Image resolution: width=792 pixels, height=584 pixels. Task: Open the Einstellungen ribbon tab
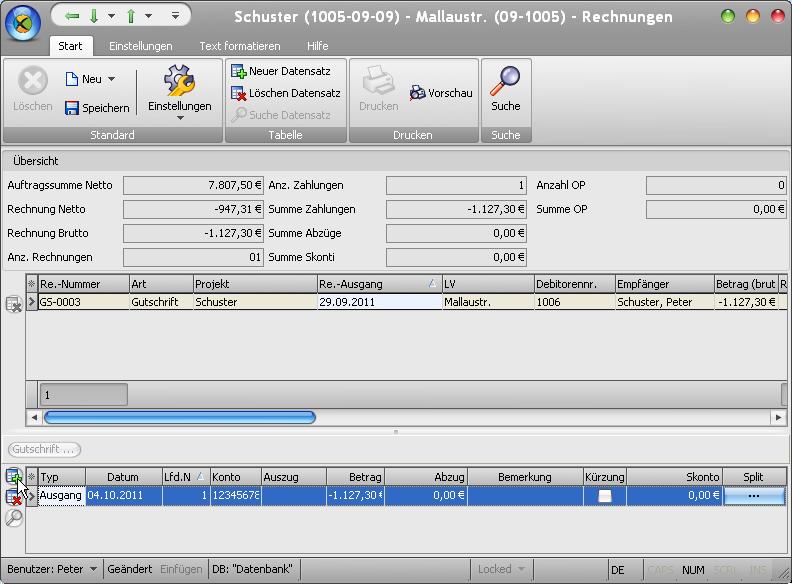click(x=140, y=46)
